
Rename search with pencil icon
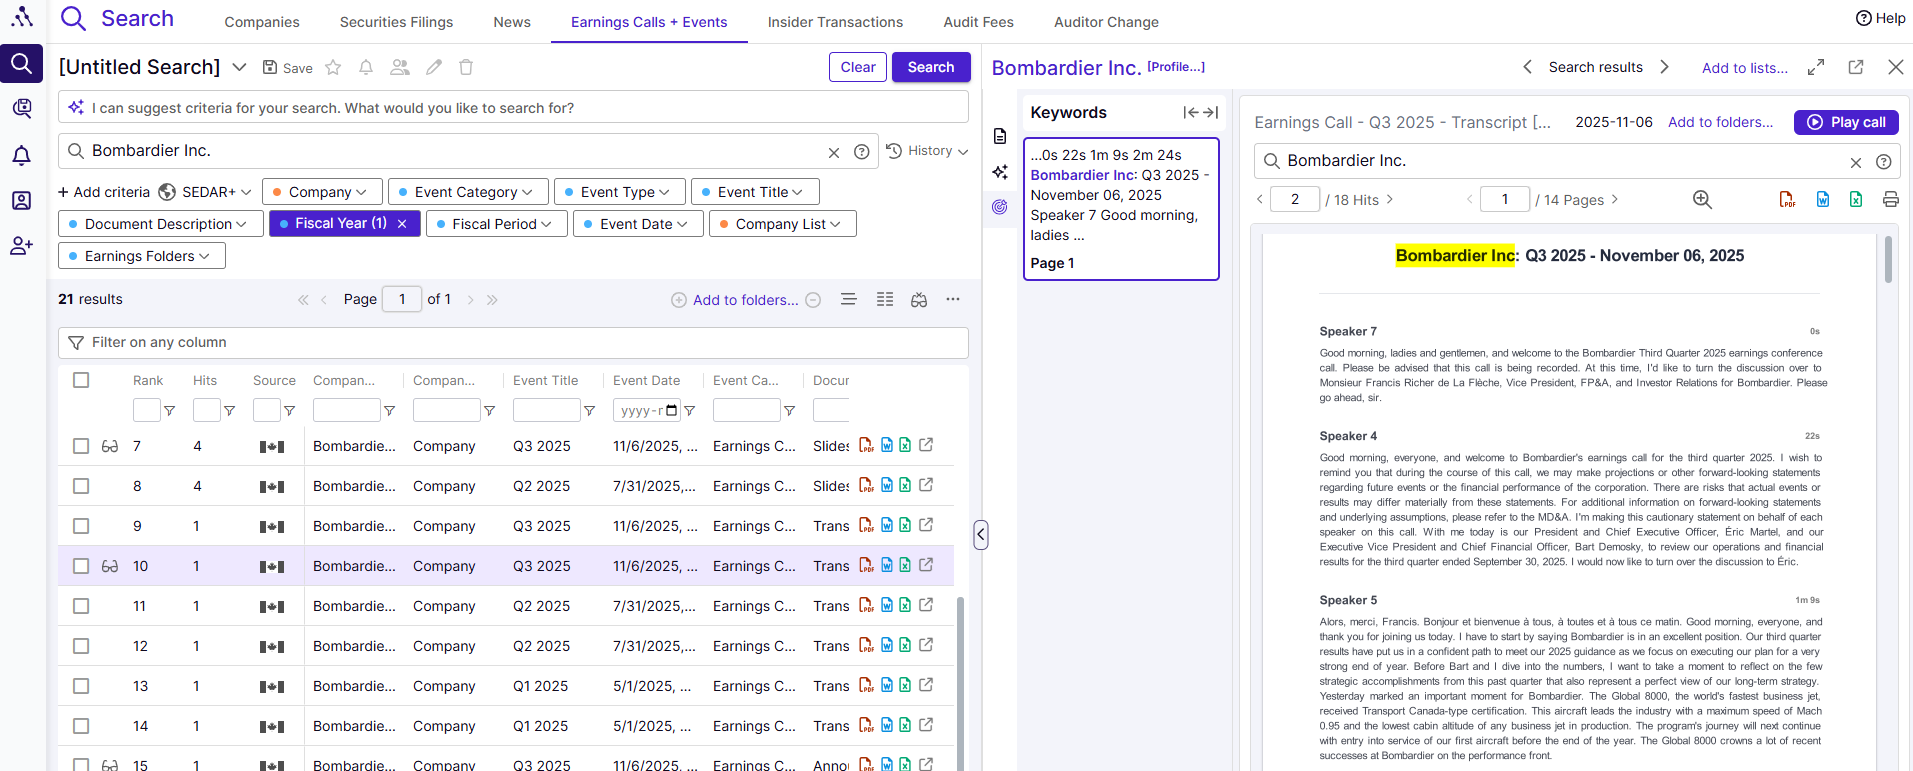pyautogui.click(x=434, y=67)
